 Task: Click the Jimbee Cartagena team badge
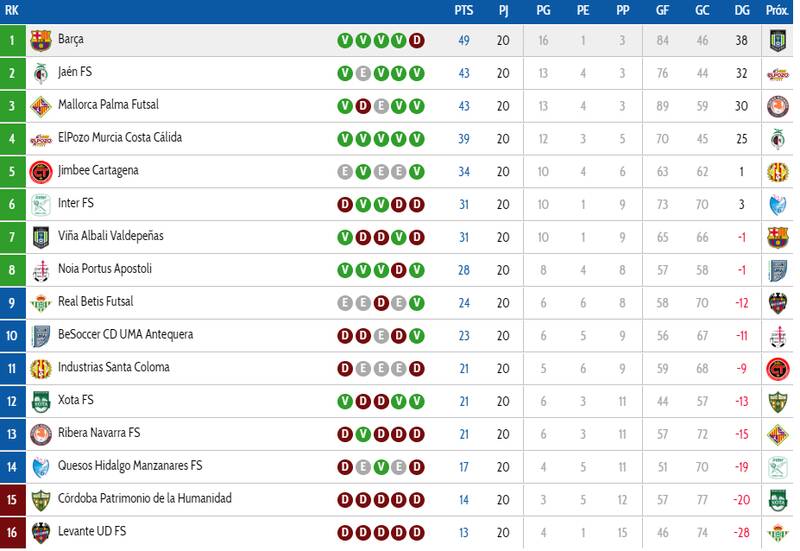click(x=40, y=172)
